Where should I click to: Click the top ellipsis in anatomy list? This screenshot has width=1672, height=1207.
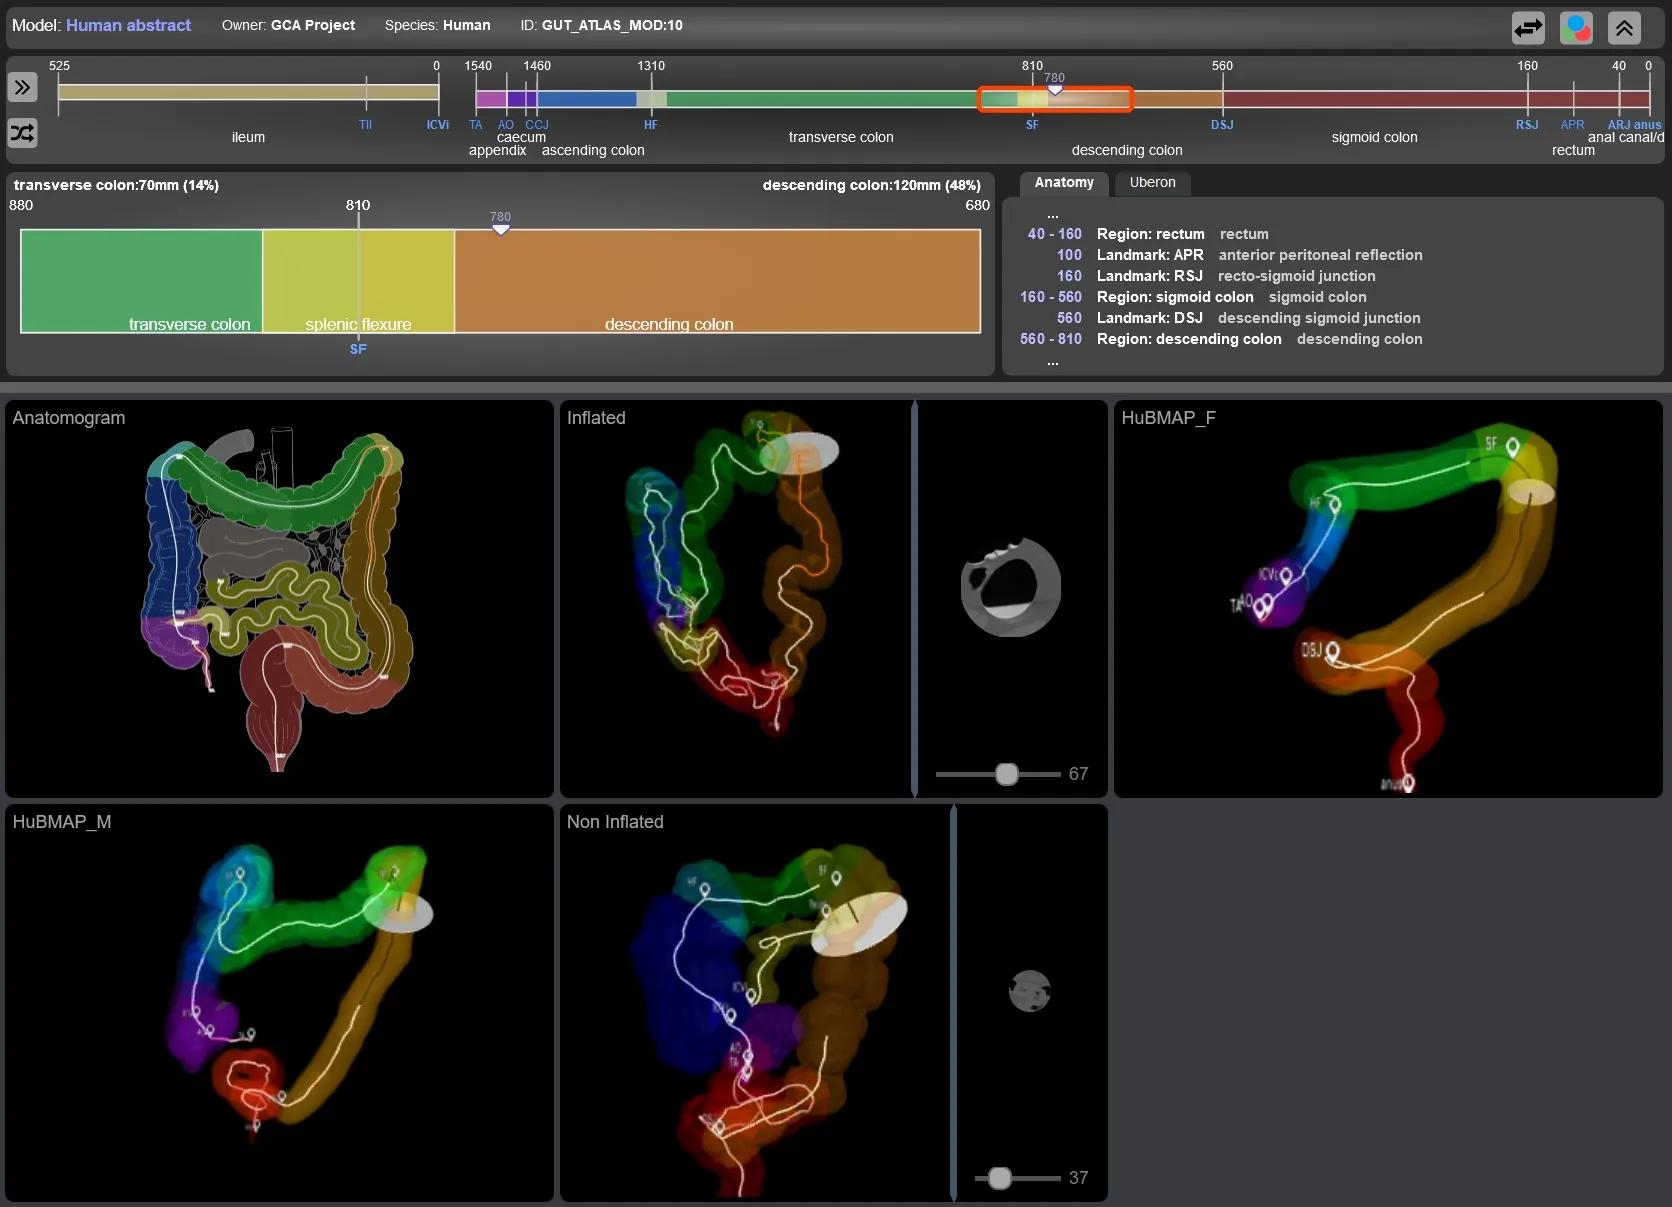1052,214
